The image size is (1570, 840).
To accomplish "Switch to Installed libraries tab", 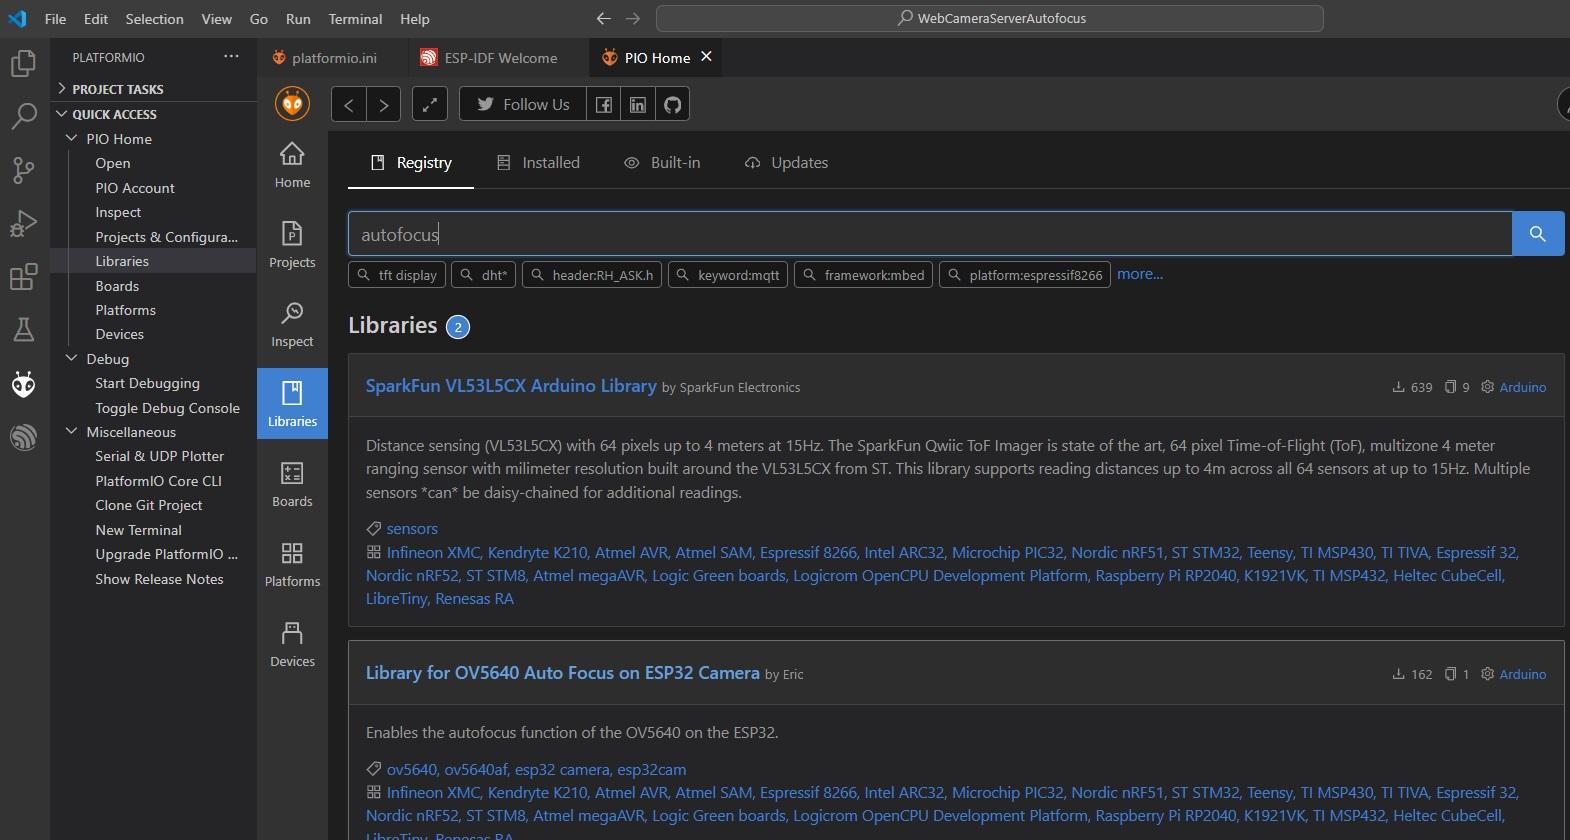I will pos(539,162).
